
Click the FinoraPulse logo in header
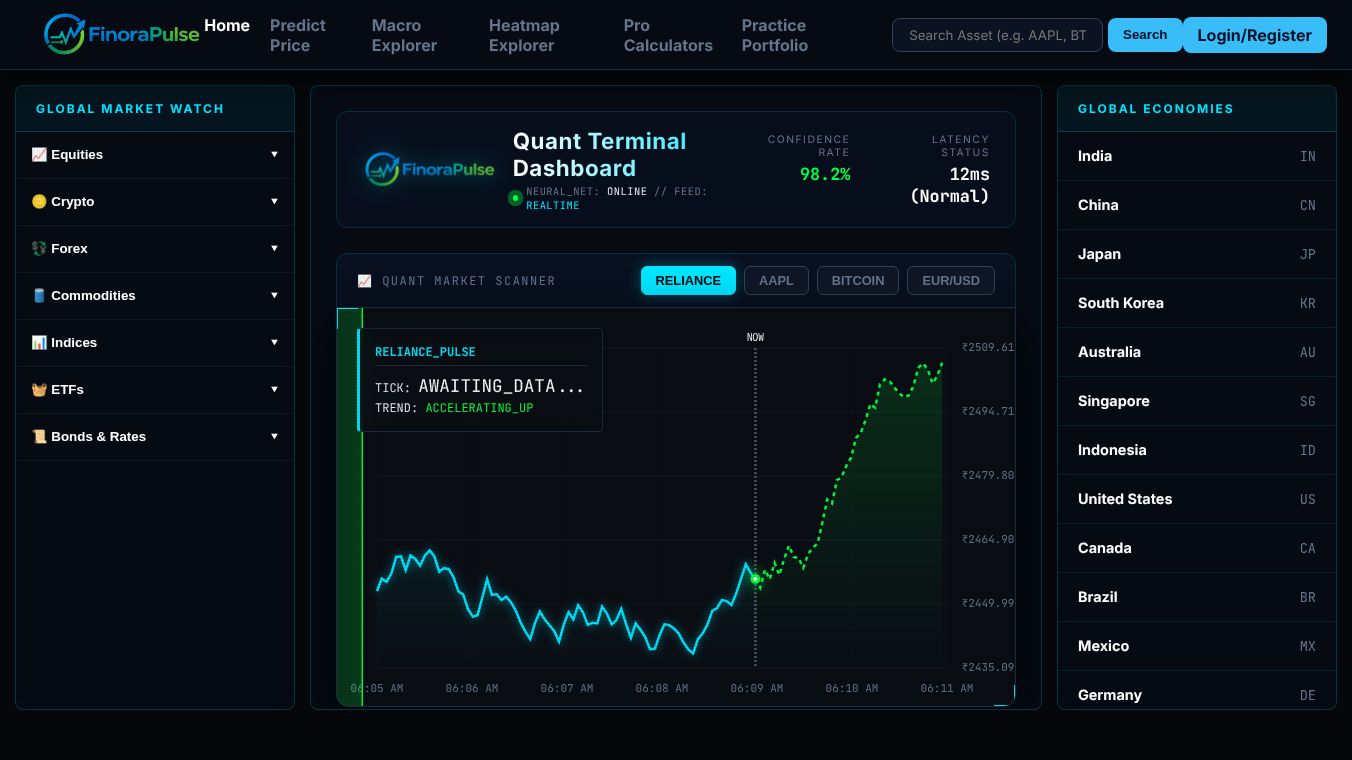point(122,34)
